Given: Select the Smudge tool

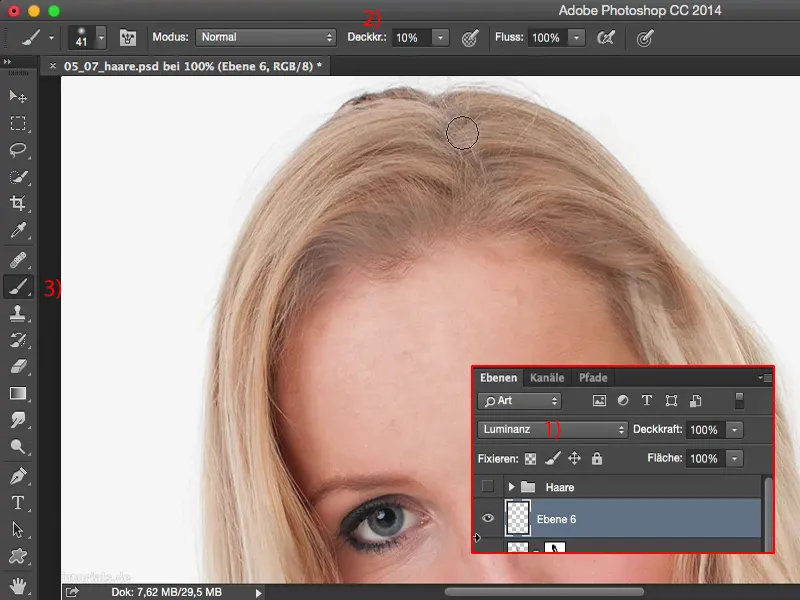Looking at the screenshot, I should pyautogui.click(x=18, y=420).
